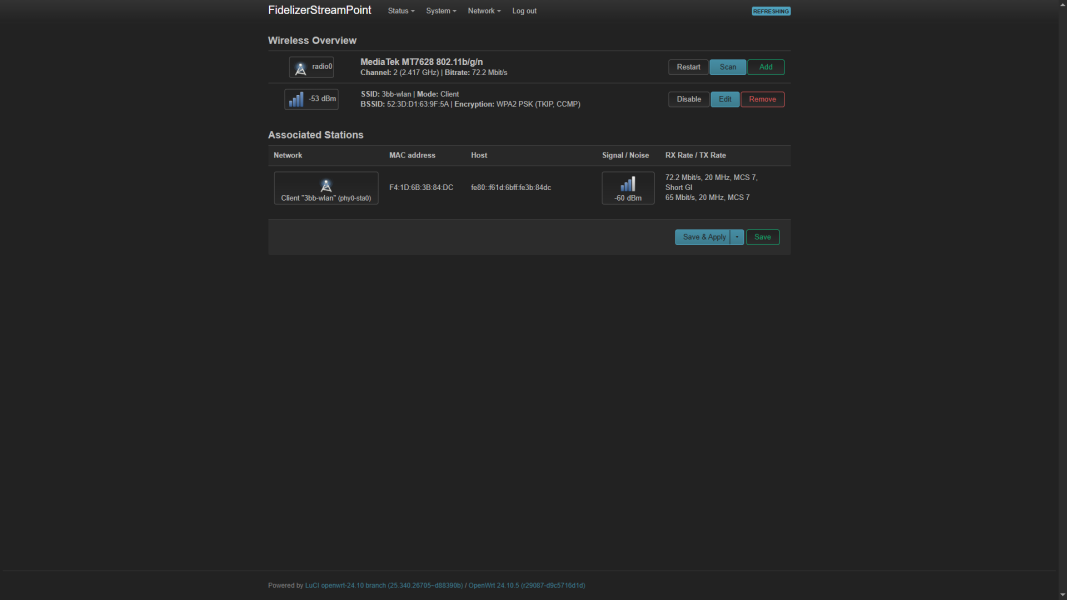
Task: Open the Network dropdown menu
Action: click(484, 11)
